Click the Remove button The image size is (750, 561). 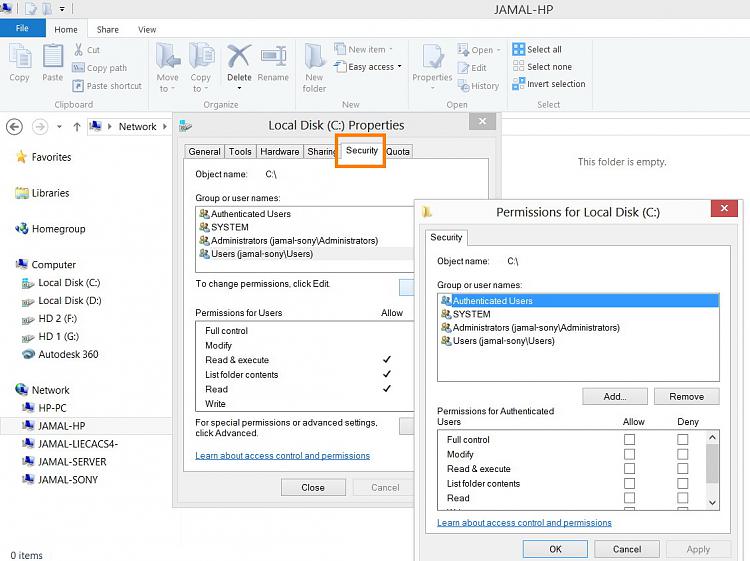coord(686,396)
